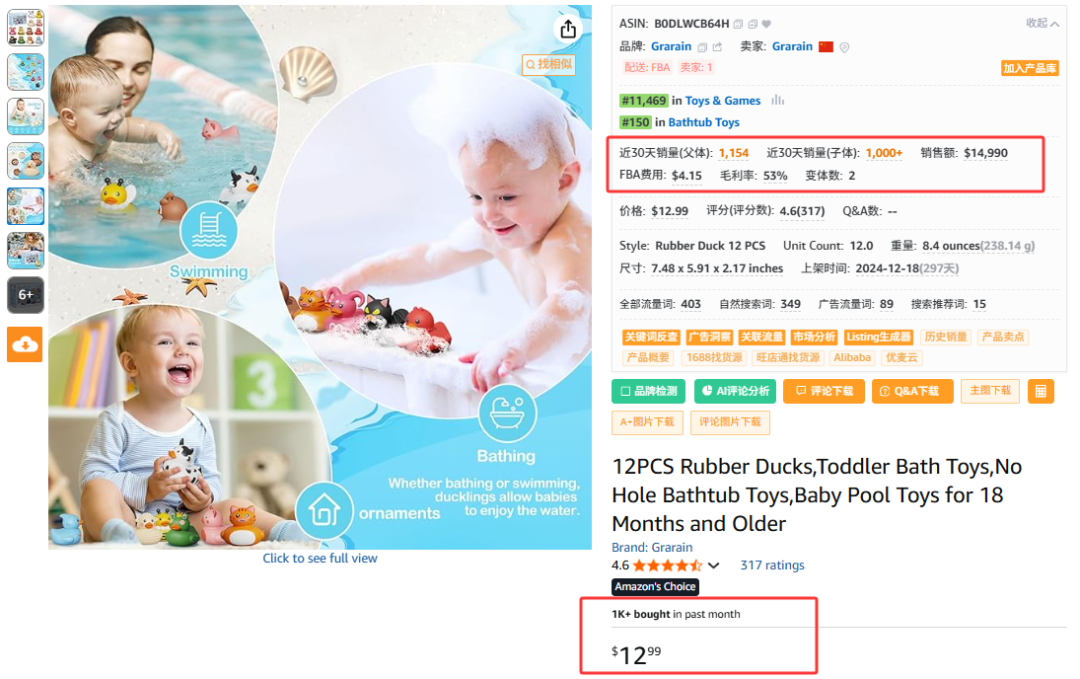The height and width of the screenshot is (679, 1080).
Task: Expand the star rating dropdown arrow
Action: pos(714,565)
